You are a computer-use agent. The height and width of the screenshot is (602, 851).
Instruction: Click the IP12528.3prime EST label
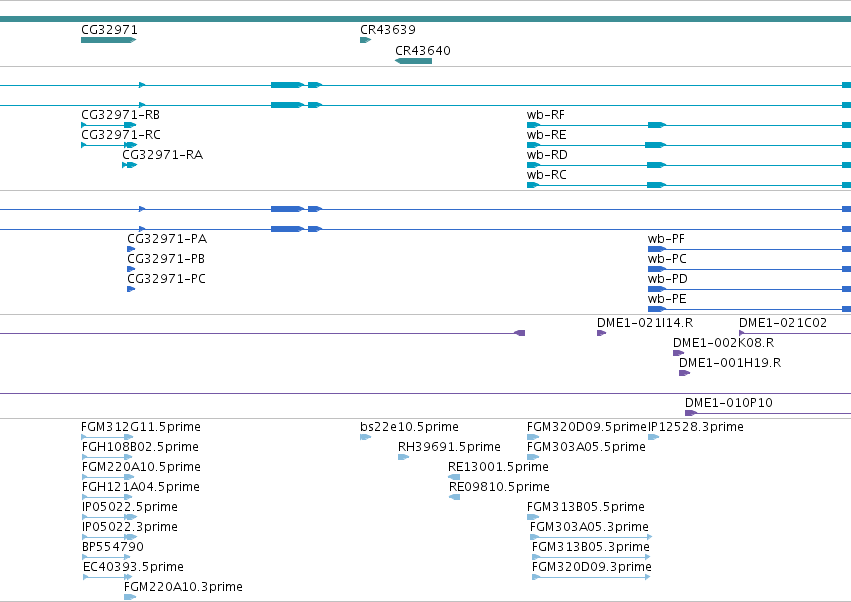(x=696, y=427)
